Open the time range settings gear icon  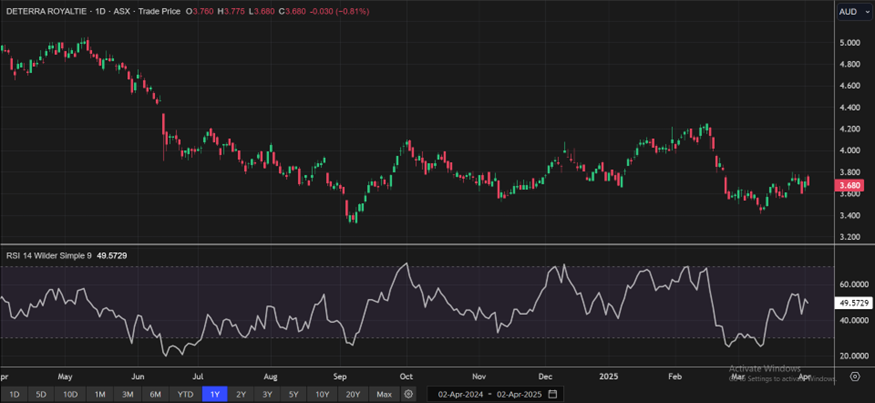409,394
